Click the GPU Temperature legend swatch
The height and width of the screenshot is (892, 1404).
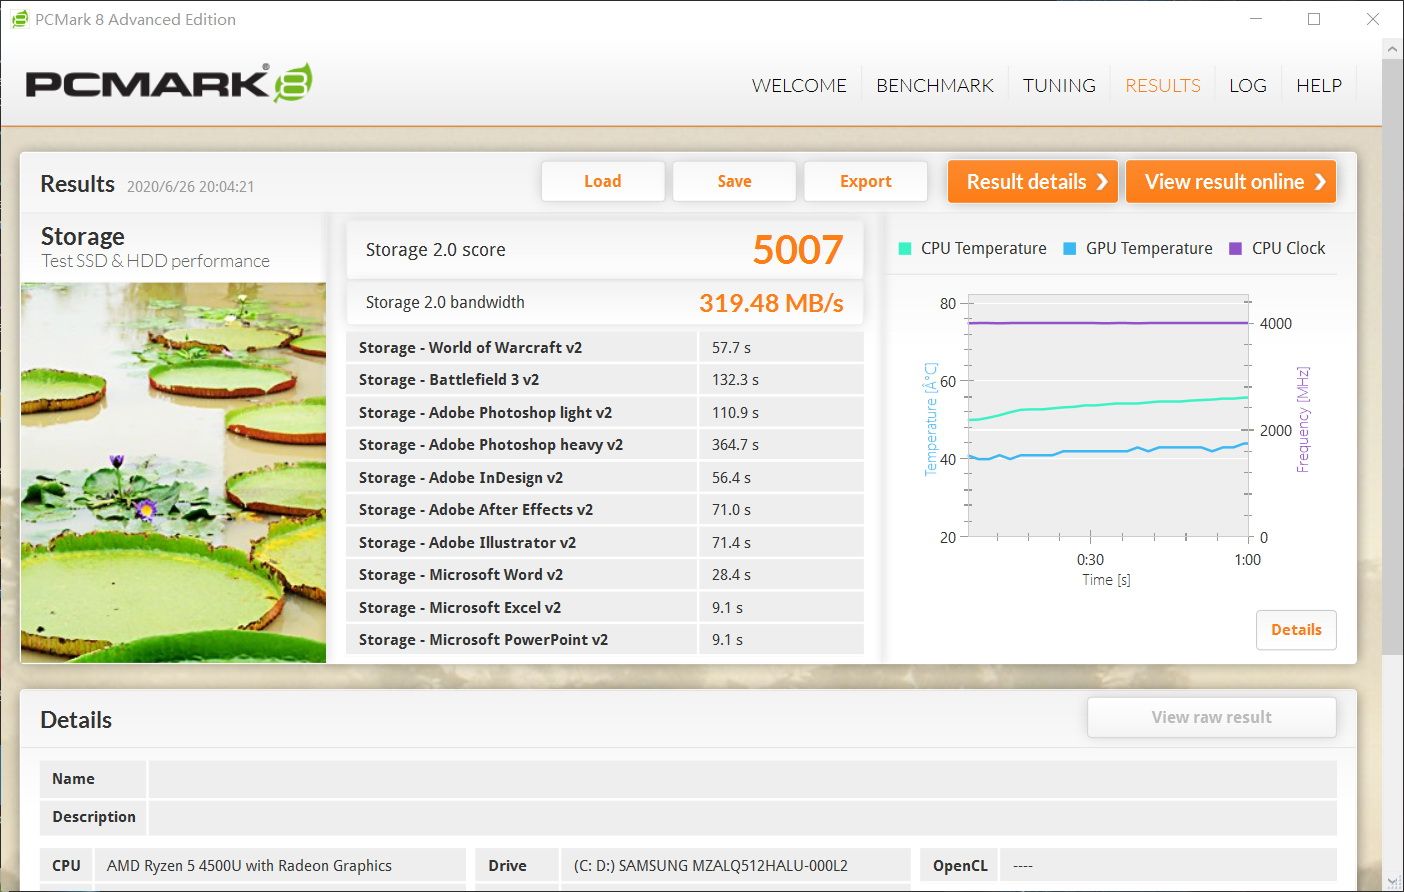(x=1069, y=248)
